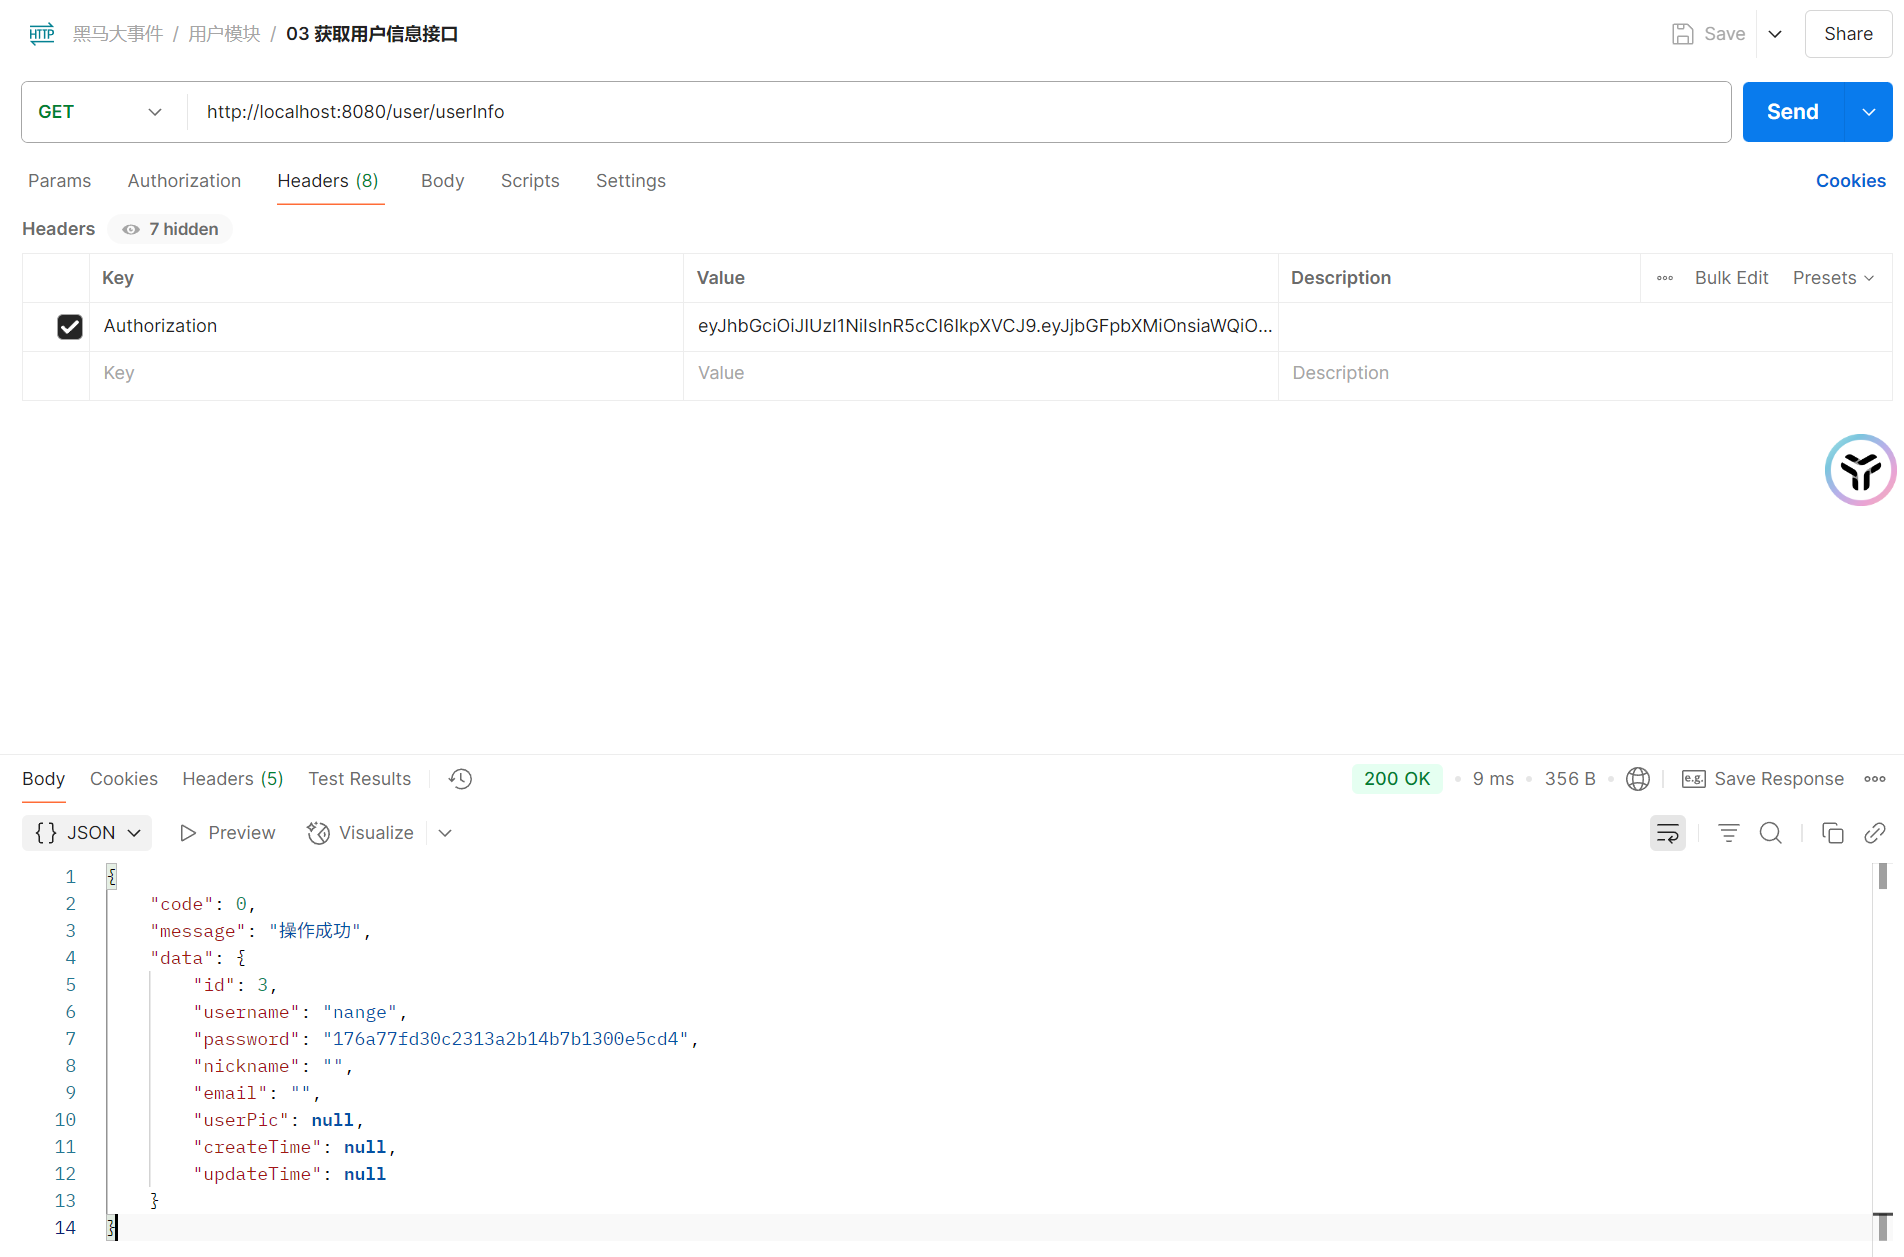Click the network globe icon
The width and height of the screenshot is (1904, 1257).
pos(1638,779)
